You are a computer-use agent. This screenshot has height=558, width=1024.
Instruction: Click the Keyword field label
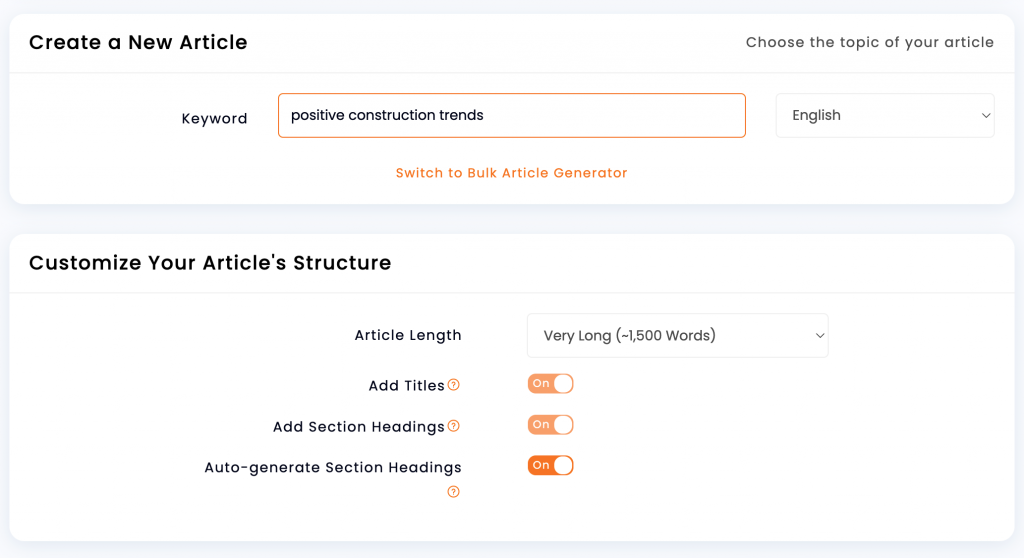214,119
